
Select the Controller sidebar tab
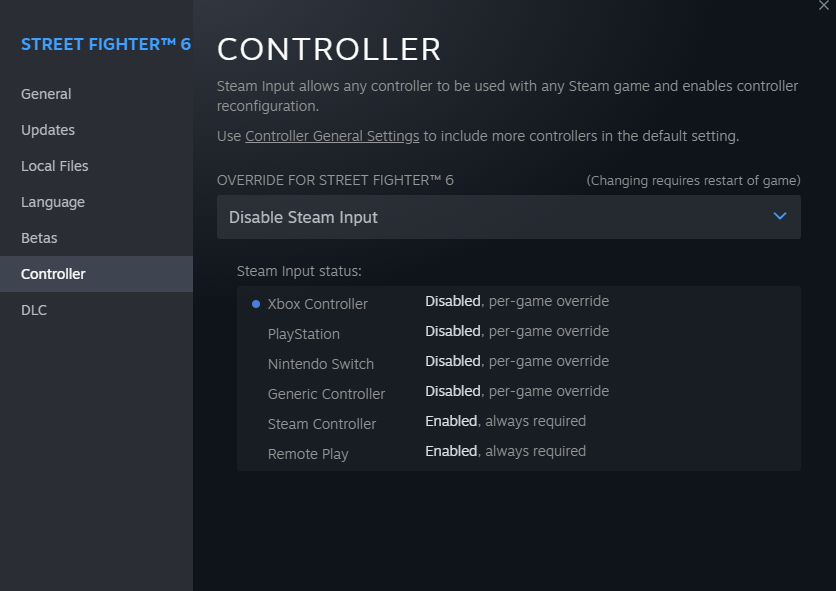pyautogui.click(x=53, y=274)
